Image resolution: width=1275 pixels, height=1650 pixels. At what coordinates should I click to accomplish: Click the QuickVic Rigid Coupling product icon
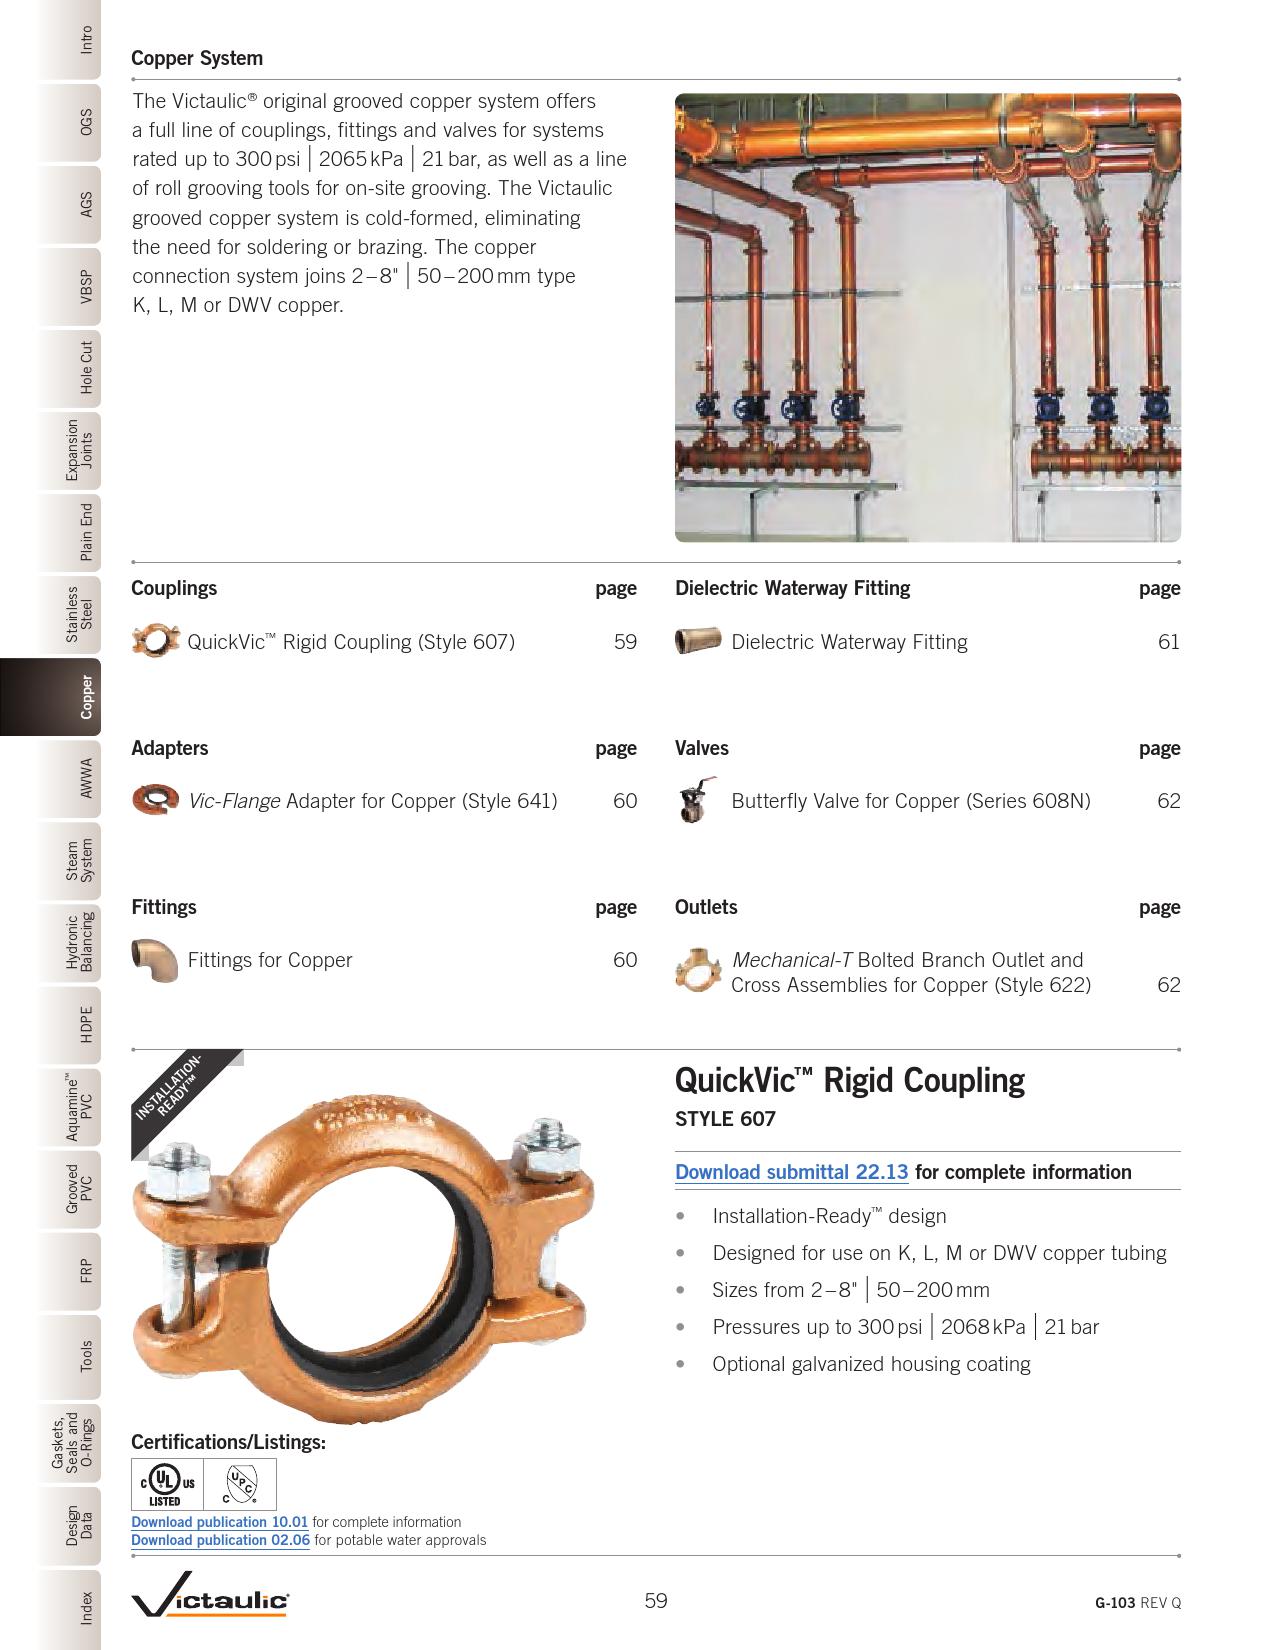click(x=155, y=641)
